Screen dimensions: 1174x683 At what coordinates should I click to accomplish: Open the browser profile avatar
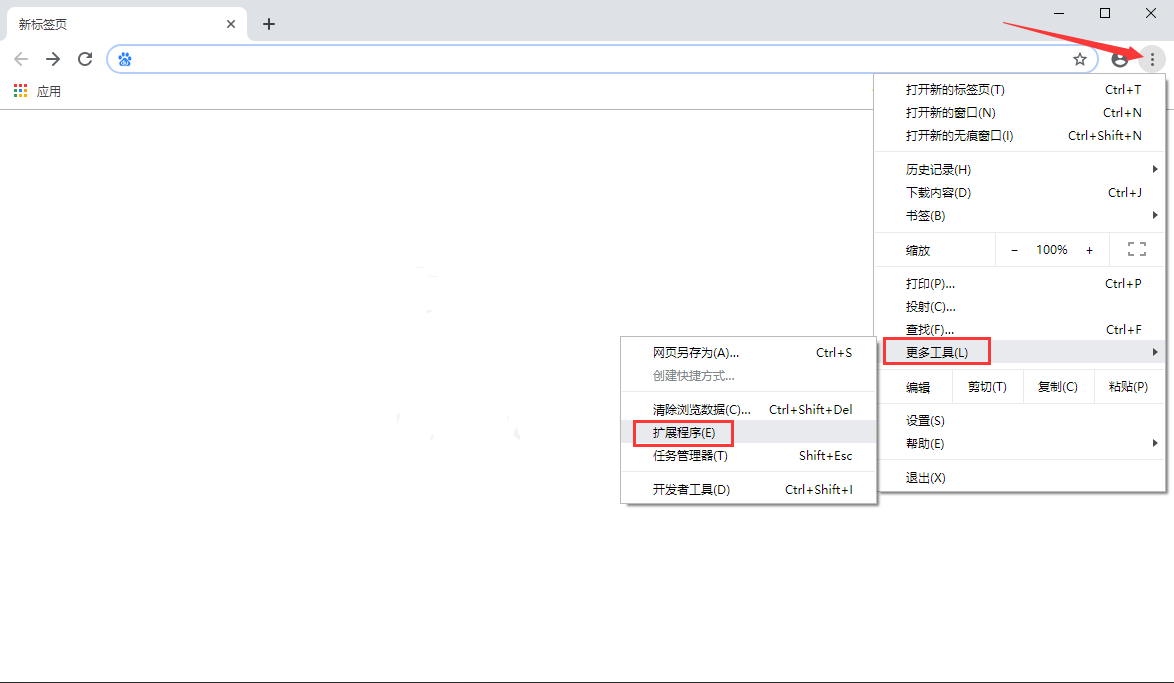click(1120, 59)
